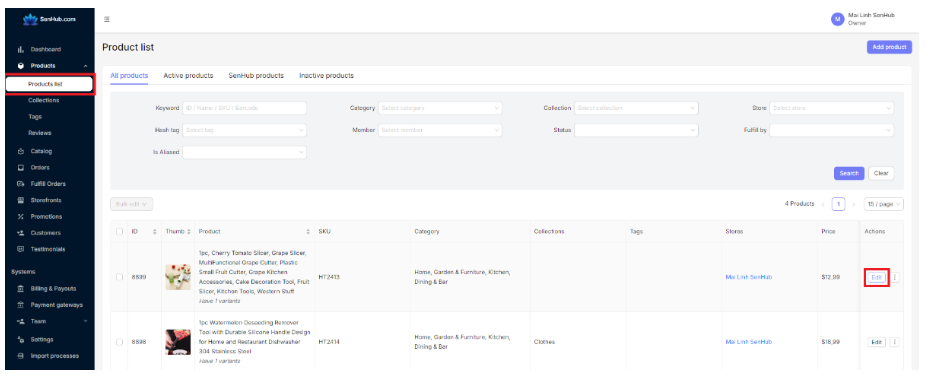Switch to the Inactive products tab
The image size is (928, 376).
click(x=326, y=76)
